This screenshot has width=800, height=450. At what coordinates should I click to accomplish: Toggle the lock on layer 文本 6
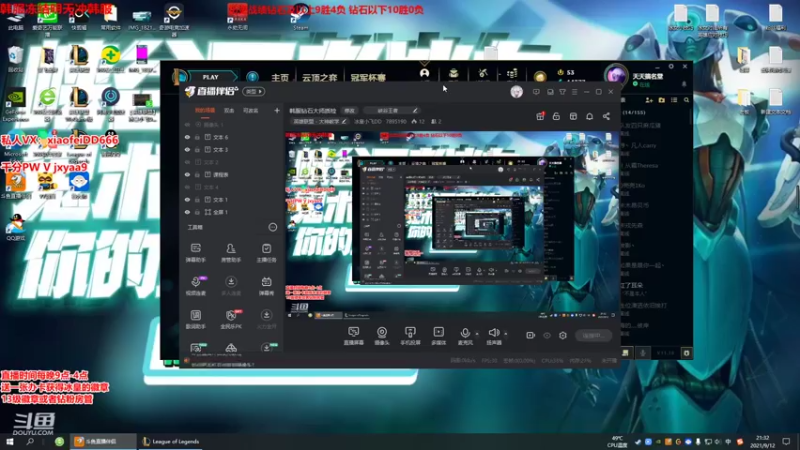click(197, 137)
